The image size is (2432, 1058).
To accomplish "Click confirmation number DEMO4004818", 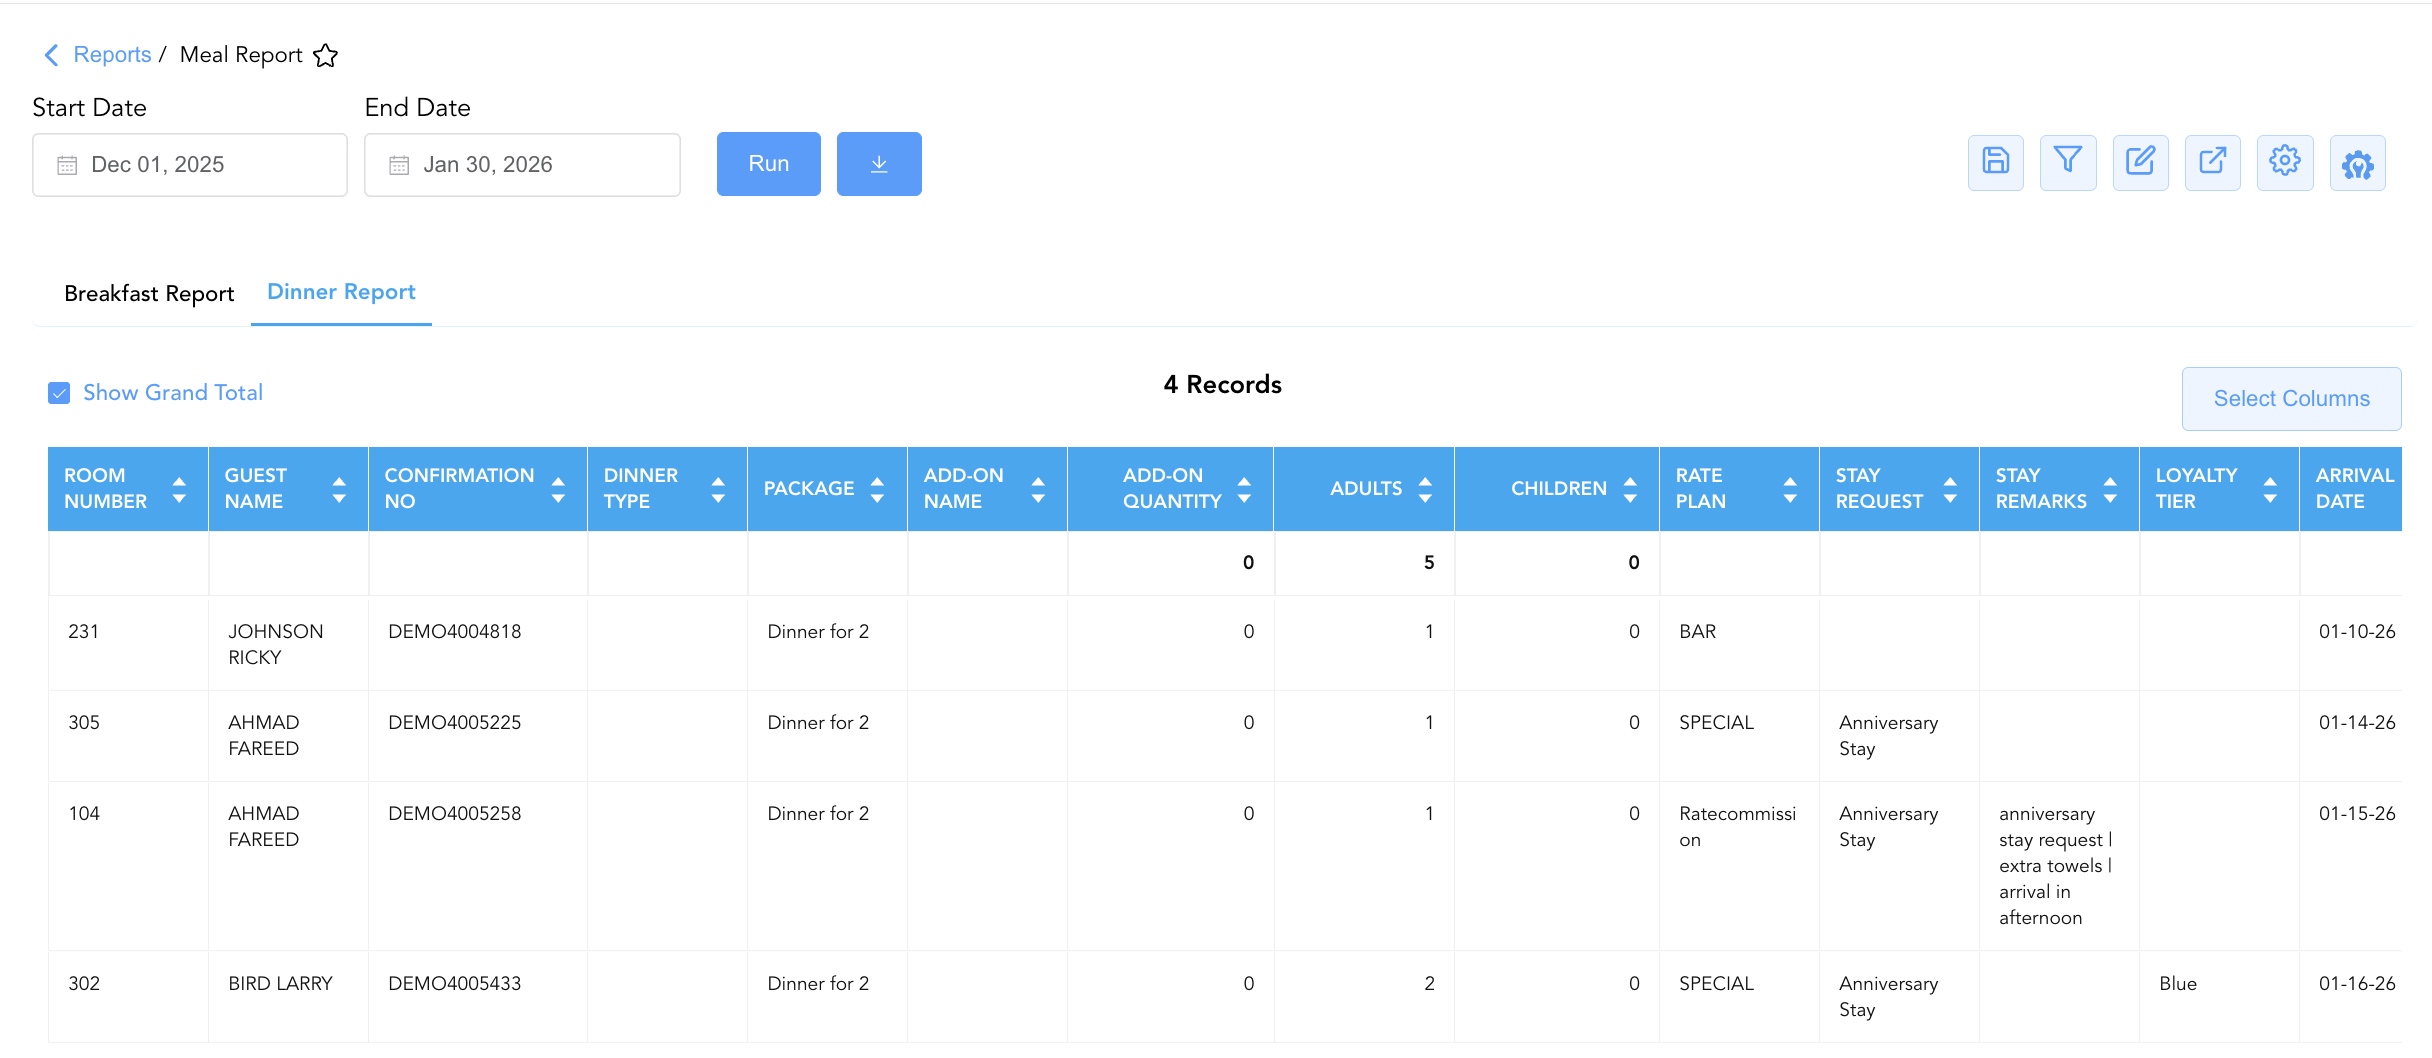I will tap(455, 632).
